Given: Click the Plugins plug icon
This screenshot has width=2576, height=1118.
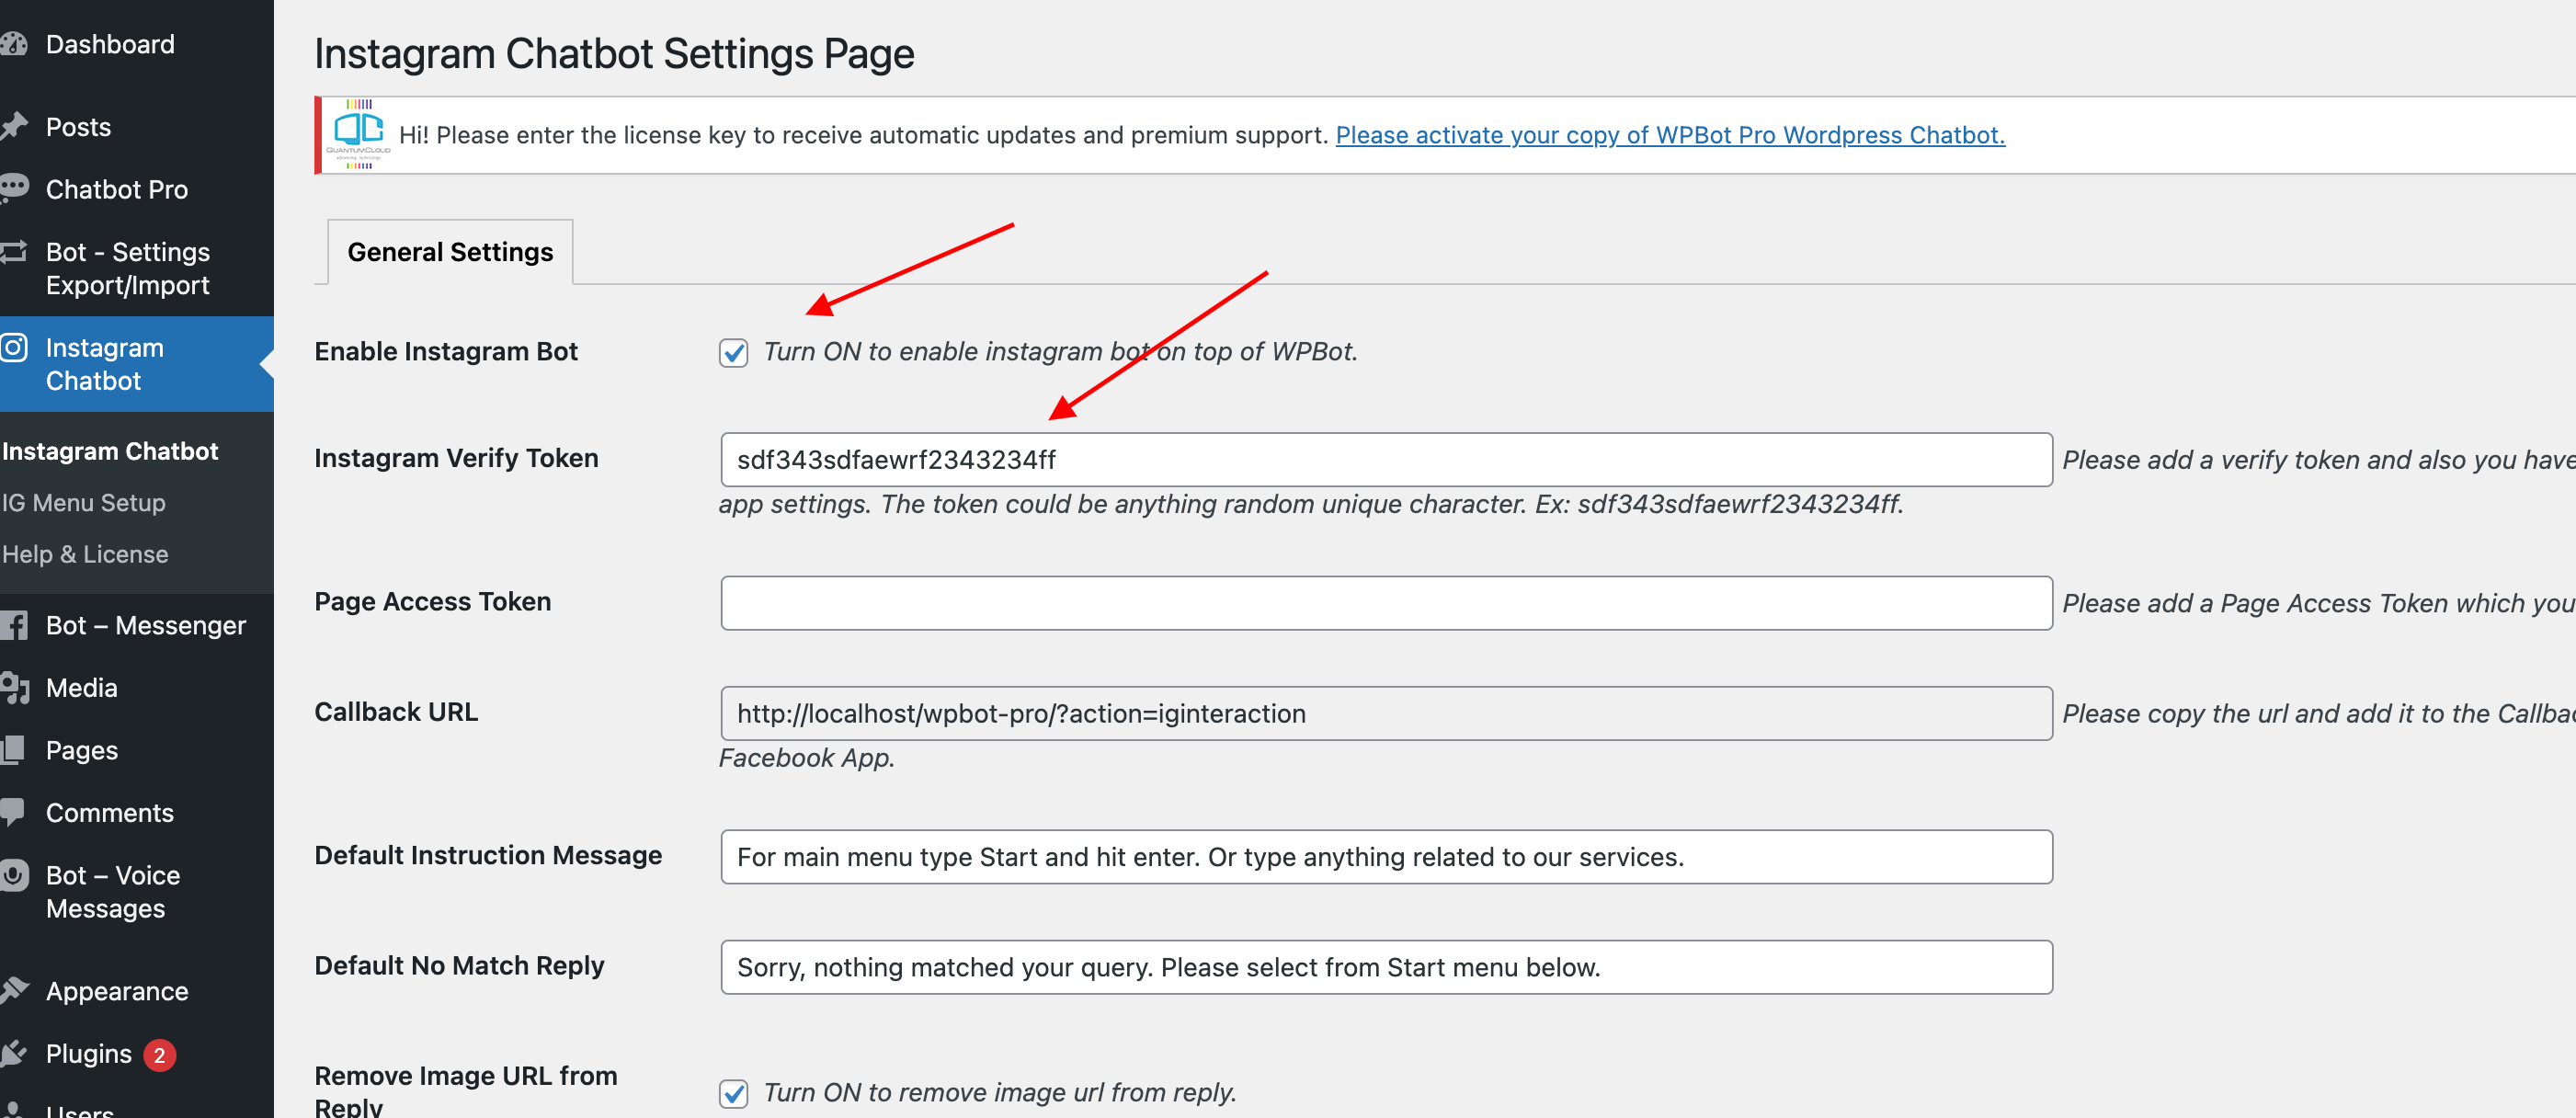Looking at the screenshot, I should pyautogui.click(x=13, y=1053).
